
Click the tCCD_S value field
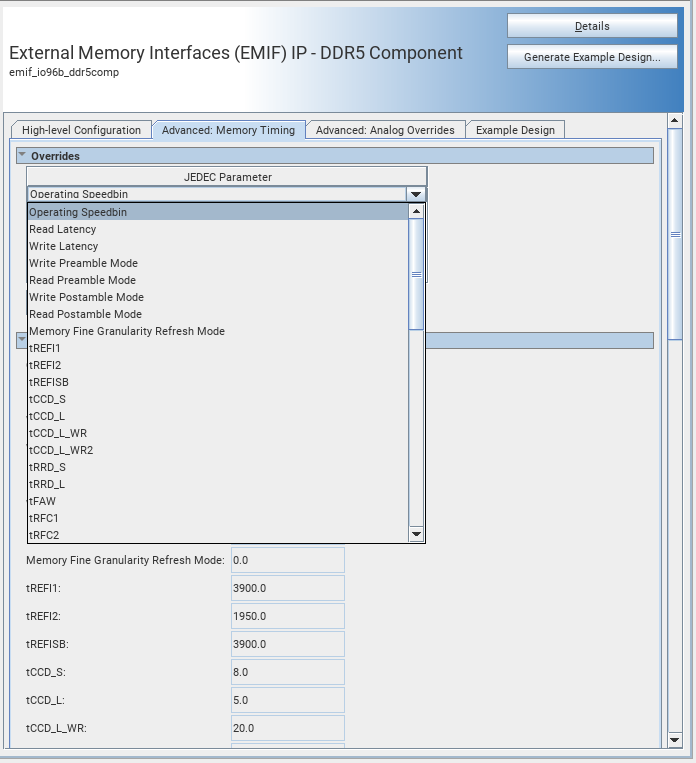pyautogui.click(x=287, y=672)
